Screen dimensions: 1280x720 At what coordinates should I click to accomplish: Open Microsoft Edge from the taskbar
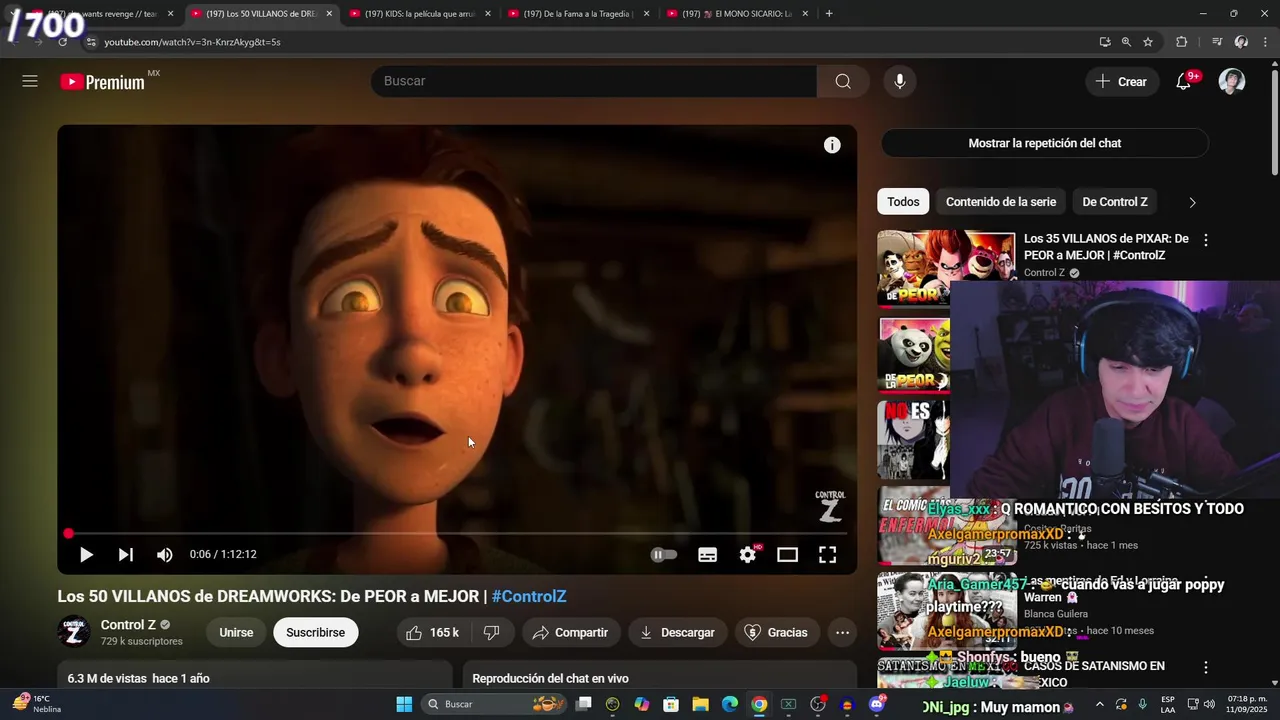coord(730,704)
